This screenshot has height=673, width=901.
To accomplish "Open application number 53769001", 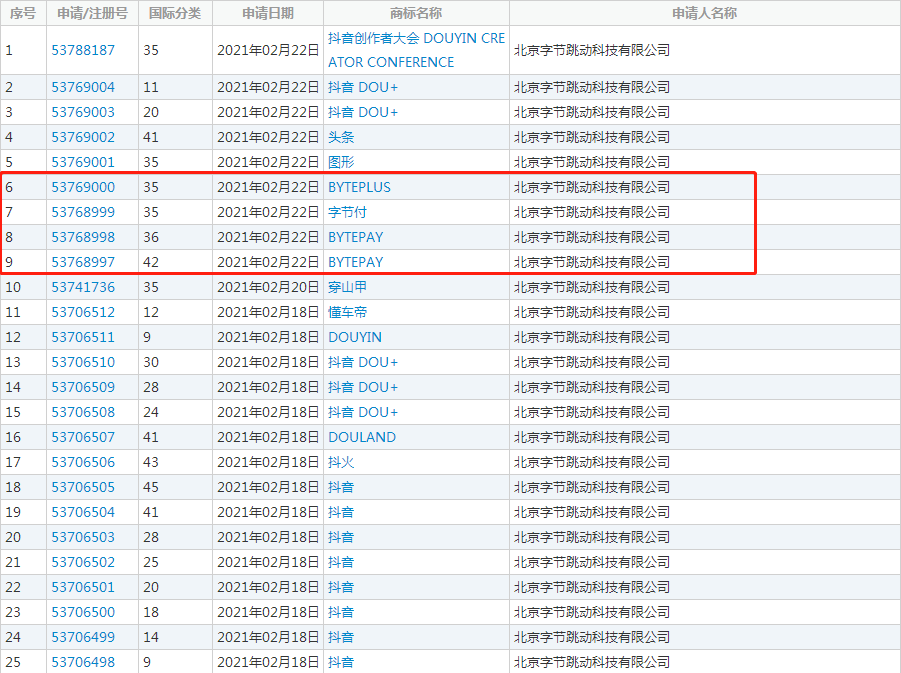I will 83,162.
